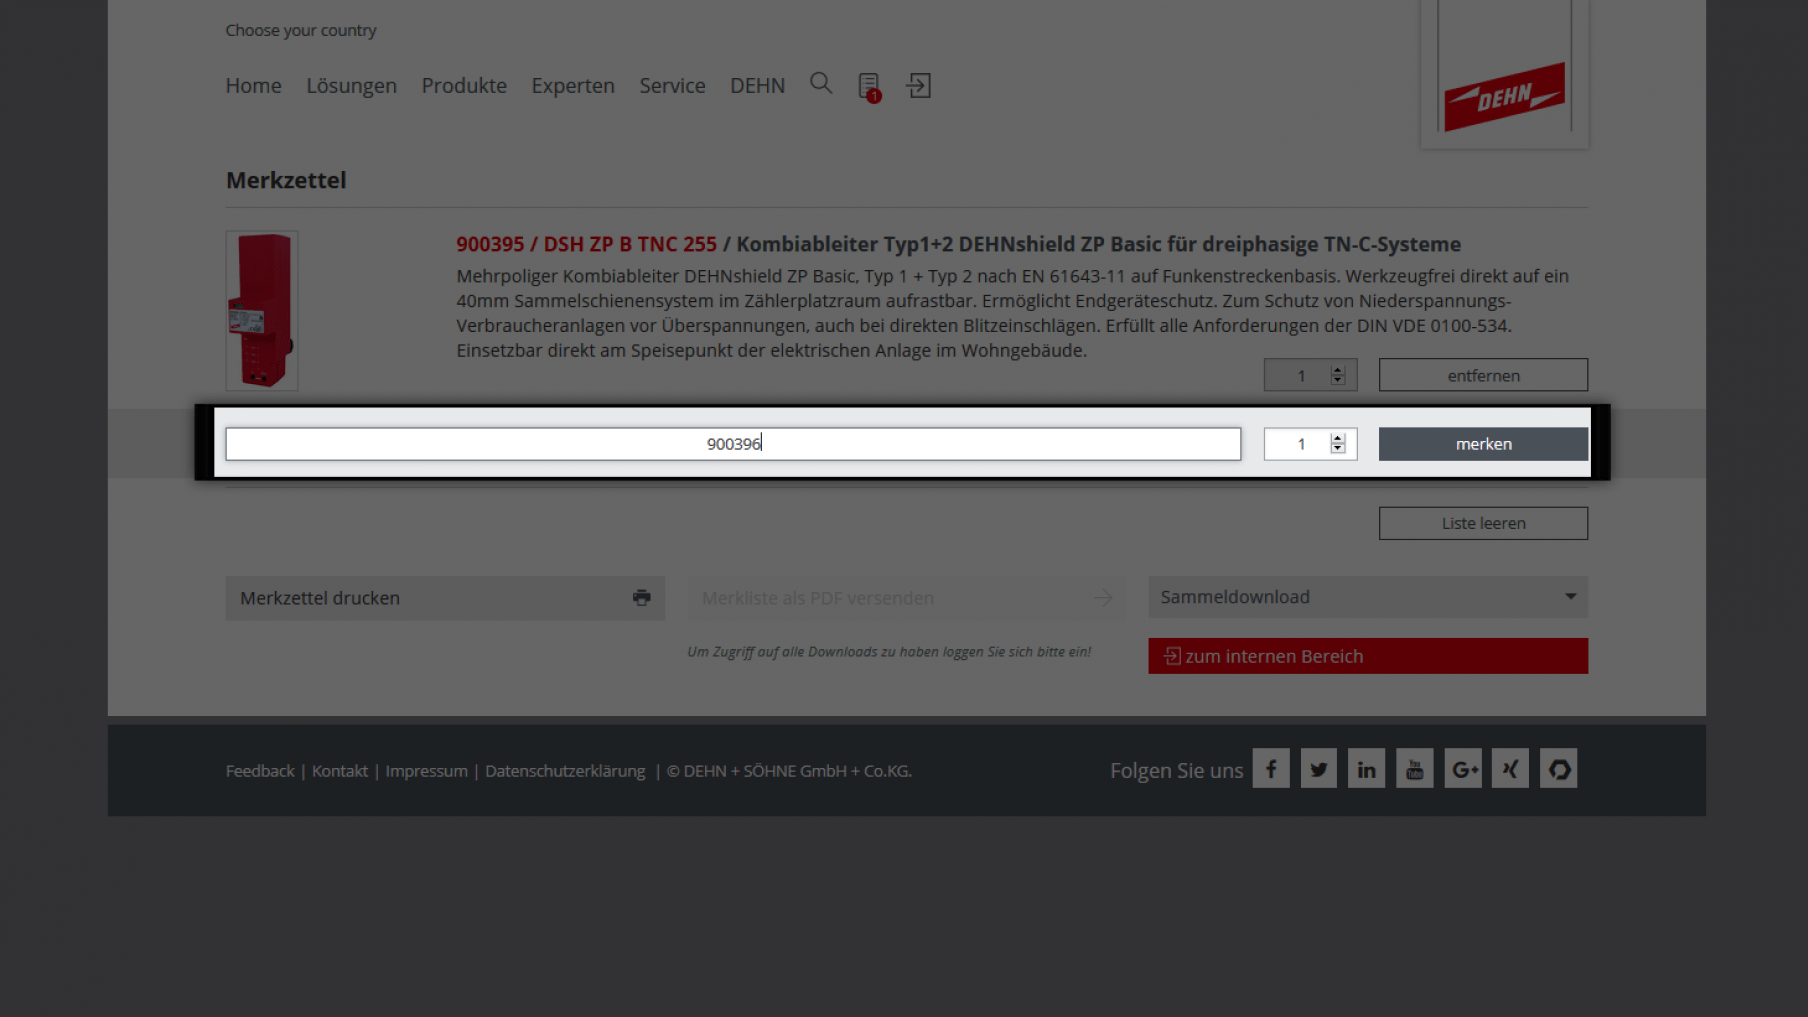Viewport: 1808px width, 1017px height.
Task: Open the Lösungen menu
Action: tap(351, 86)
